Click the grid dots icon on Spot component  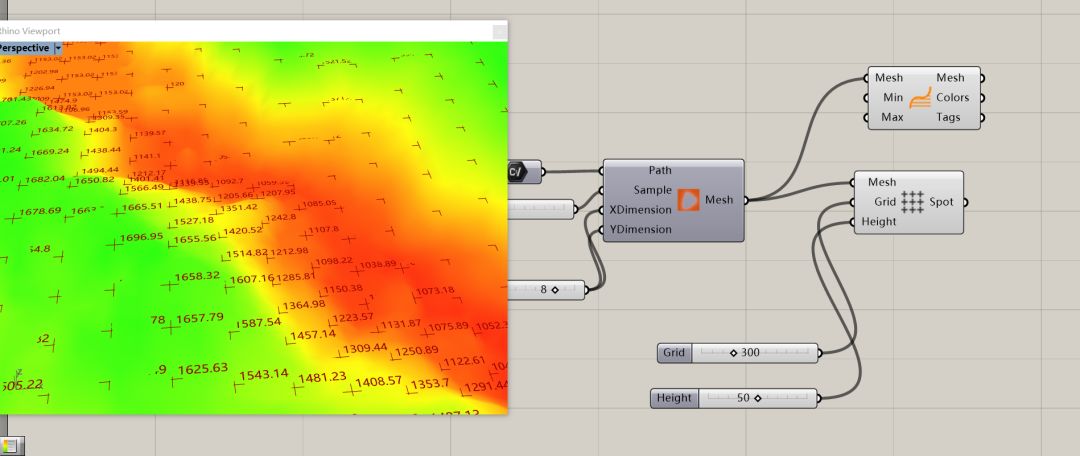(911, 202)
